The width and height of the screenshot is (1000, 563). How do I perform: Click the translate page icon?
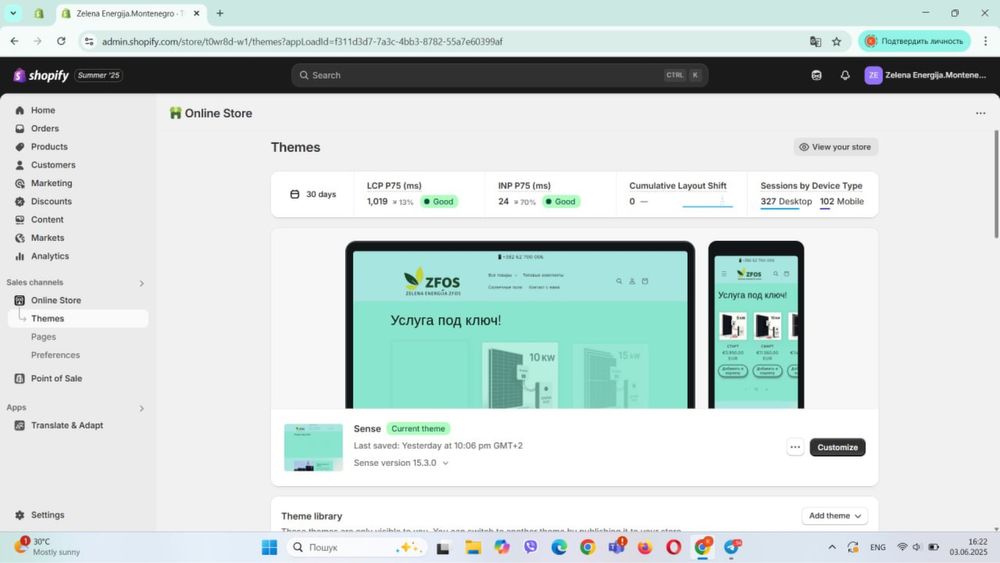tap(815, 41)
